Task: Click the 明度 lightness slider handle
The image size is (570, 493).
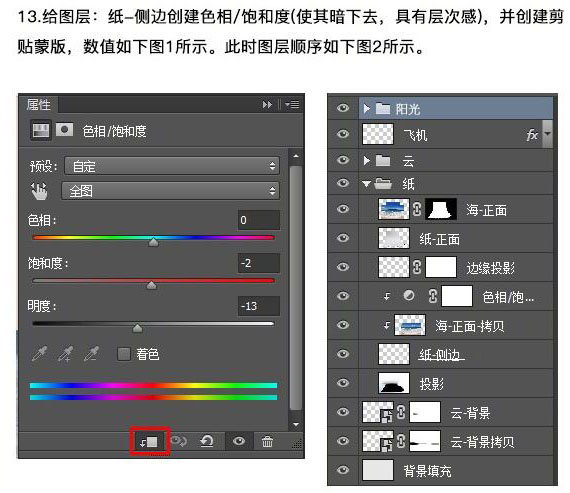Action: coord(137,329)
